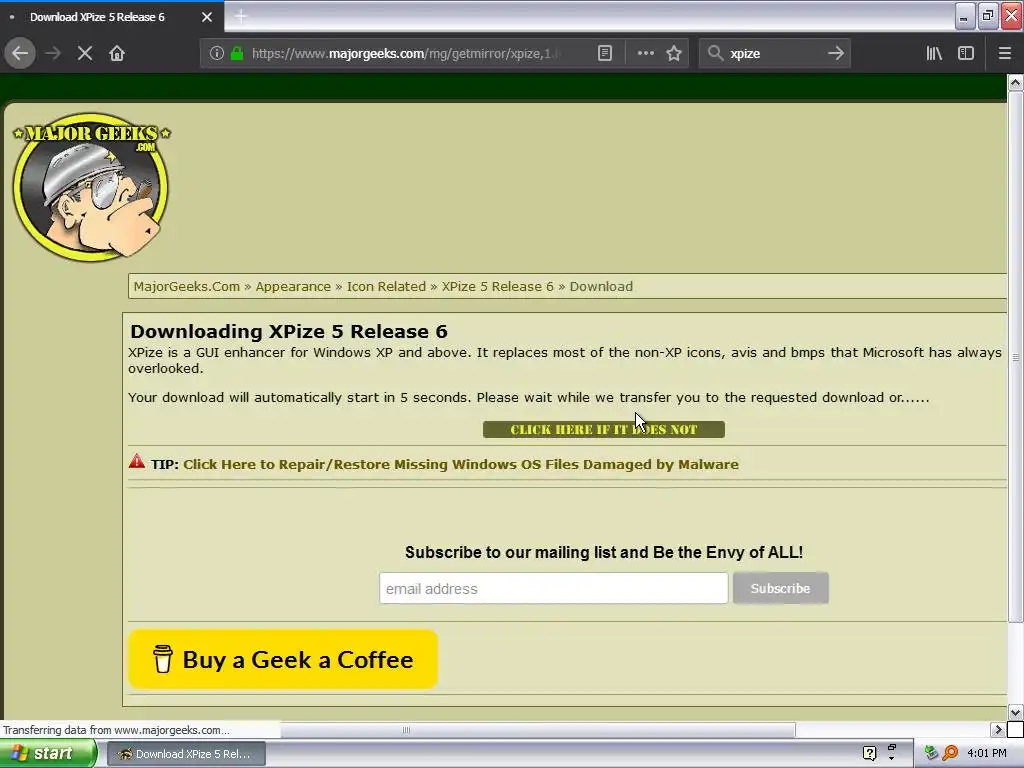
Task: Click the vertical scrollbar up arrow
Action: (1015, 83)
